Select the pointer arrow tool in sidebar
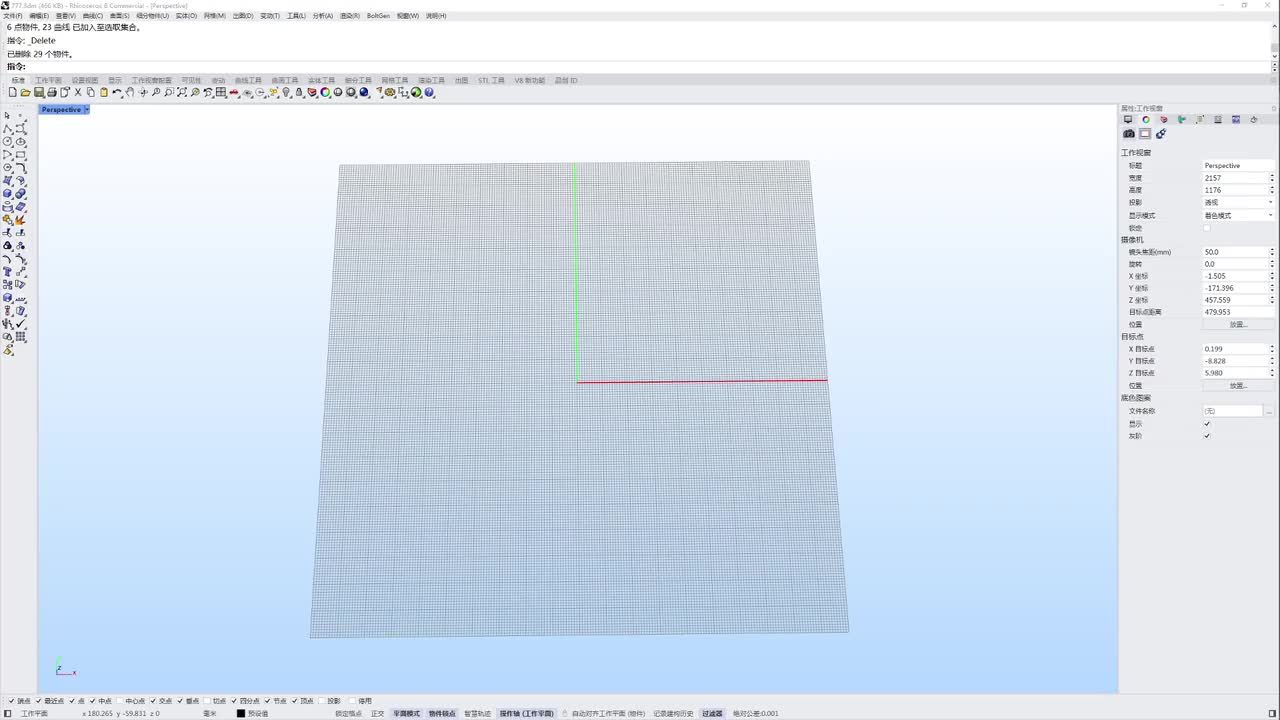The width and height of the screenshot is (1280, 720). click(x=8, y=116)
